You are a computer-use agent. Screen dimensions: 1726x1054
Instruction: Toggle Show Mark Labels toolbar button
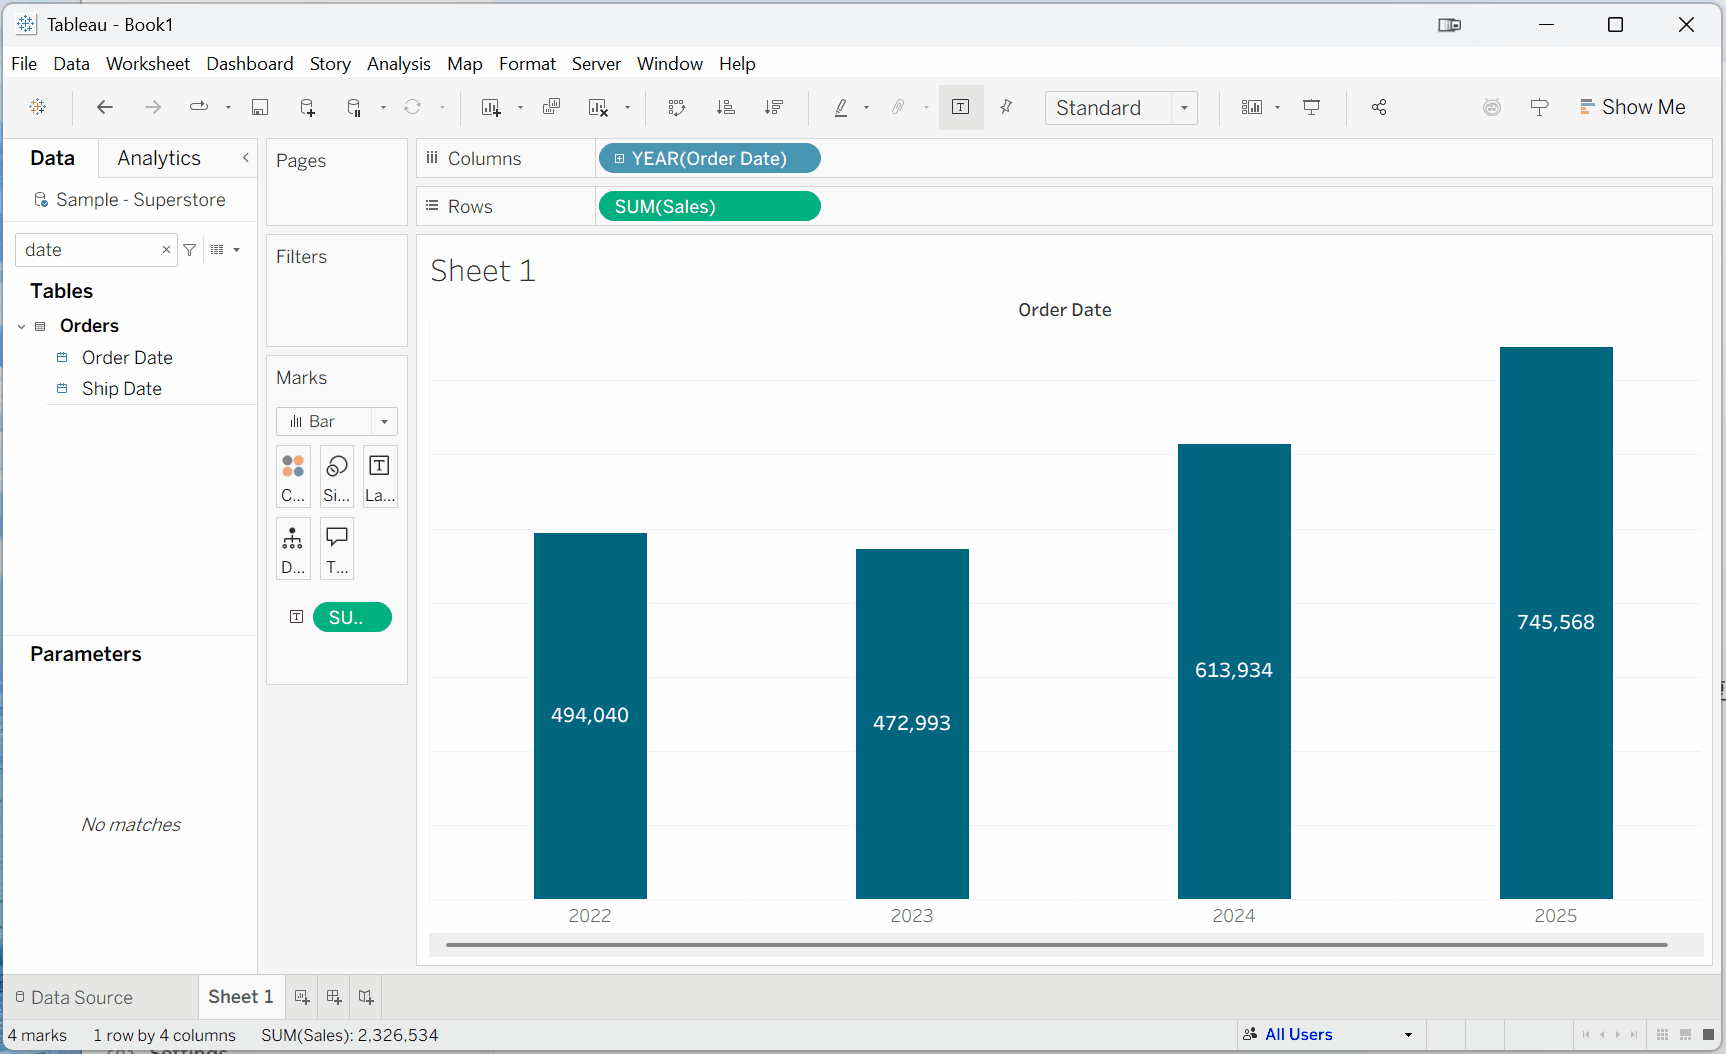pyautogui.click(x=961, y=107)
